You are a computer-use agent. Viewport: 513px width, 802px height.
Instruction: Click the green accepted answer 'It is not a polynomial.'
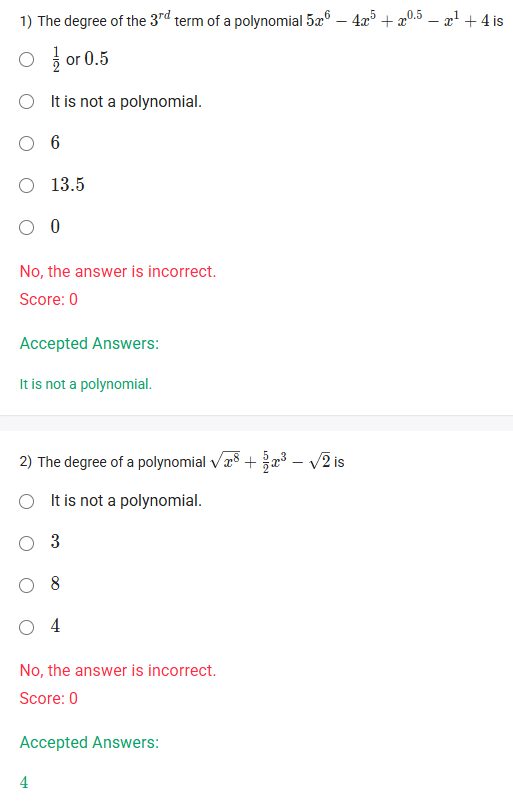click(x=86, y=384)
